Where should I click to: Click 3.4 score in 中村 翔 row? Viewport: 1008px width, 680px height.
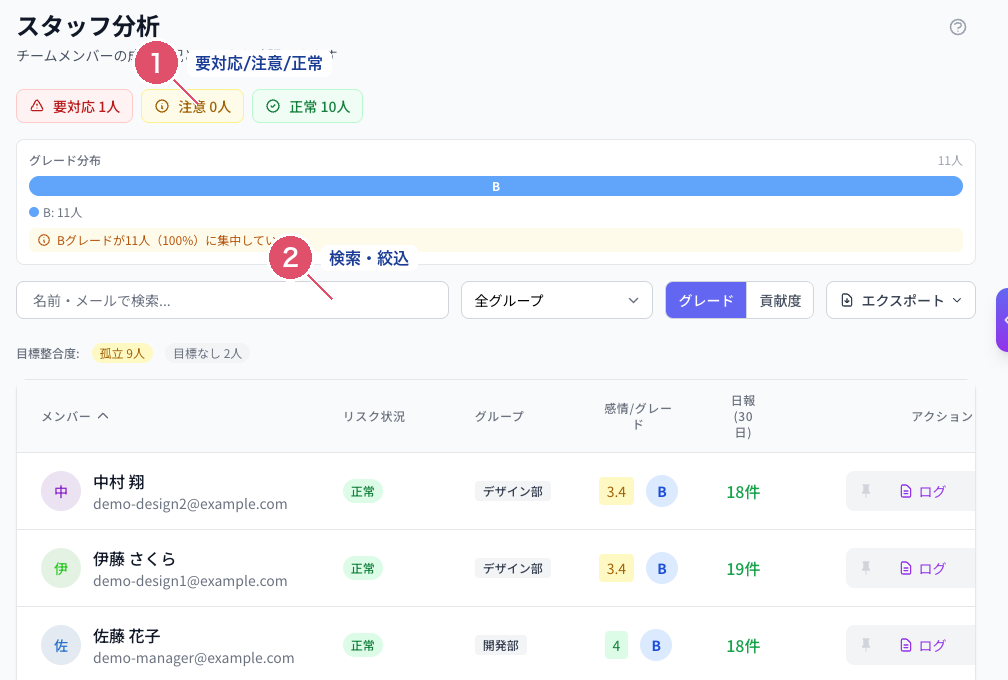pos(616,492)
